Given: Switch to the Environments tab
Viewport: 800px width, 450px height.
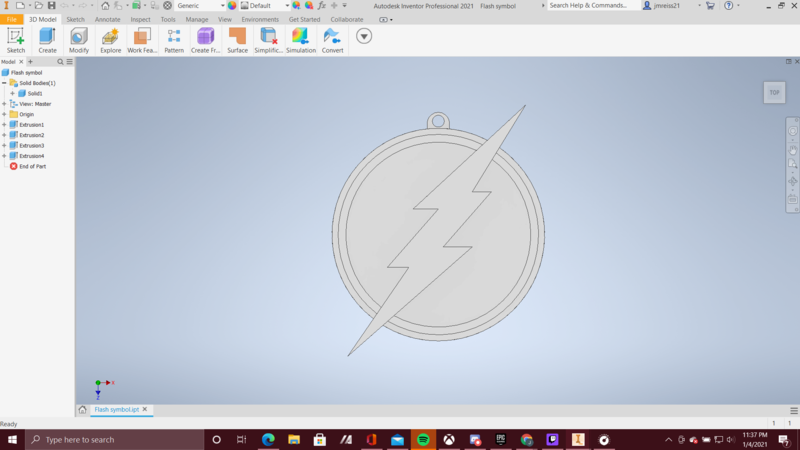Looking at the screenshot, I should [260, 19].
